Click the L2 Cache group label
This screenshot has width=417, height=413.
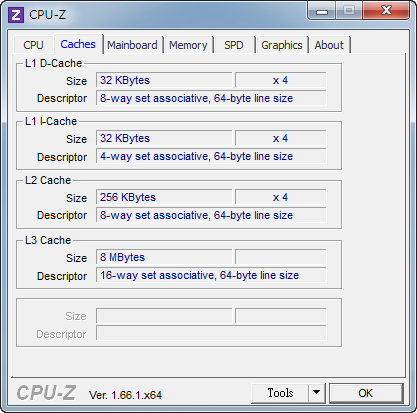pos(48,180)
